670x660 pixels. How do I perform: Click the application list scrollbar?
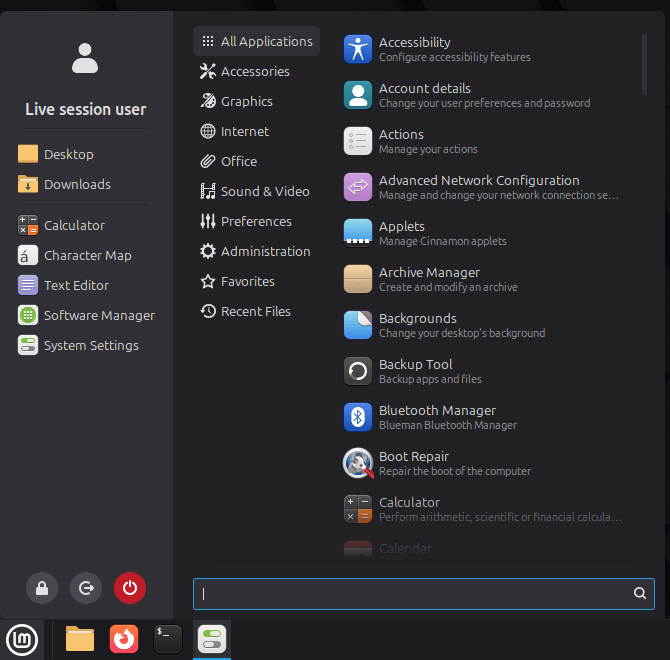645,64
